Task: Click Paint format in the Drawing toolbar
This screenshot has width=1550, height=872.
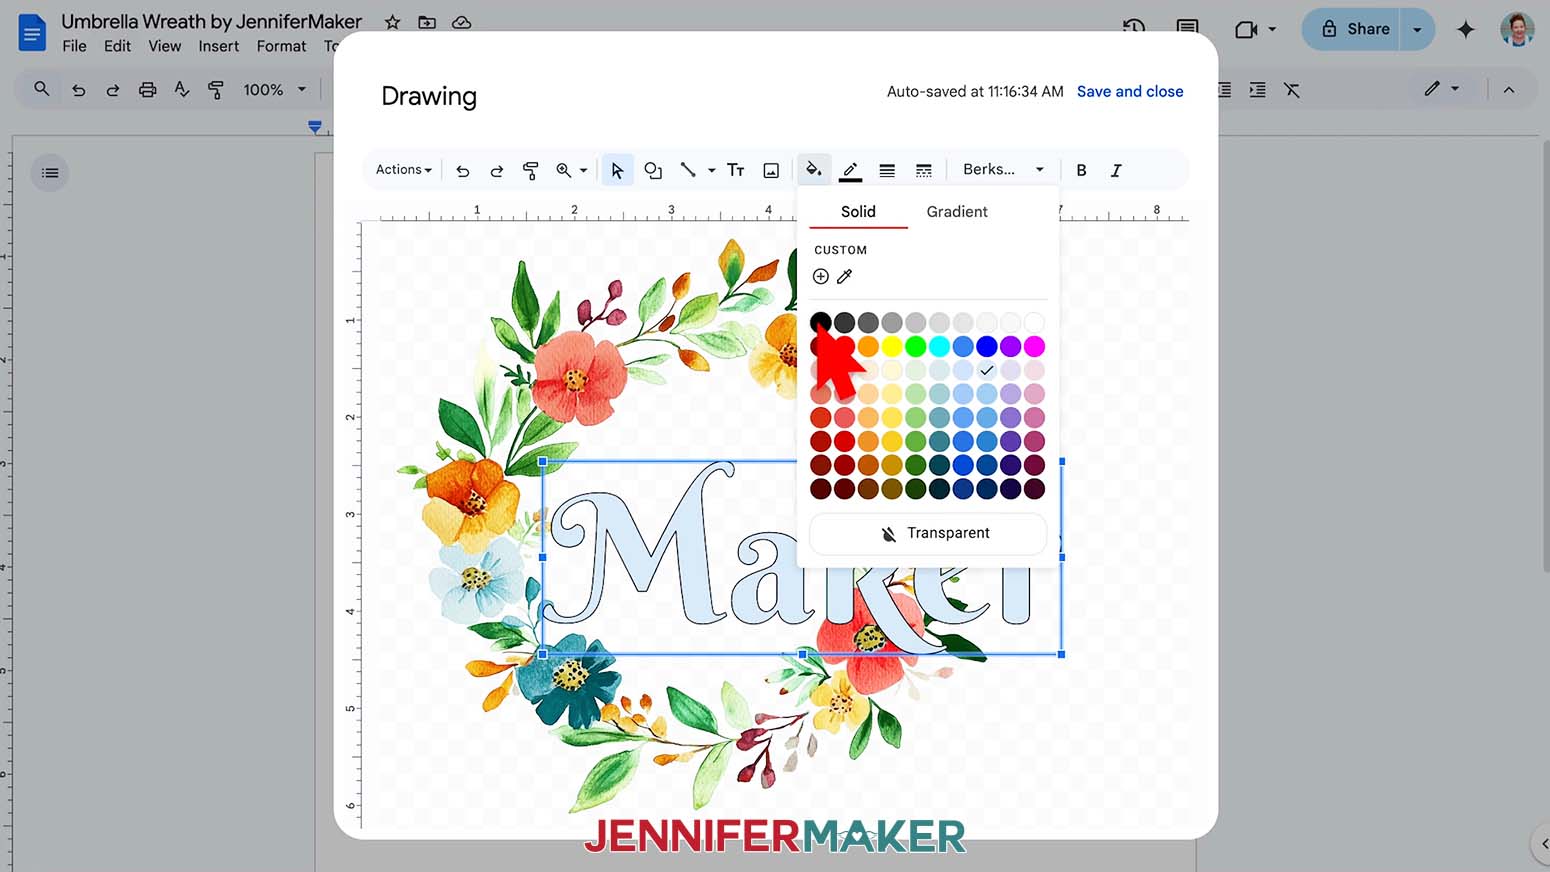Action: pos(531,171)
